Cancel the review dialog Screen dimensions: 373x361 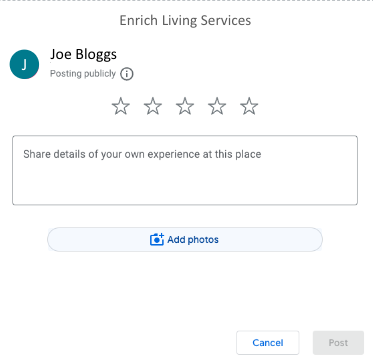pos(268,343)
